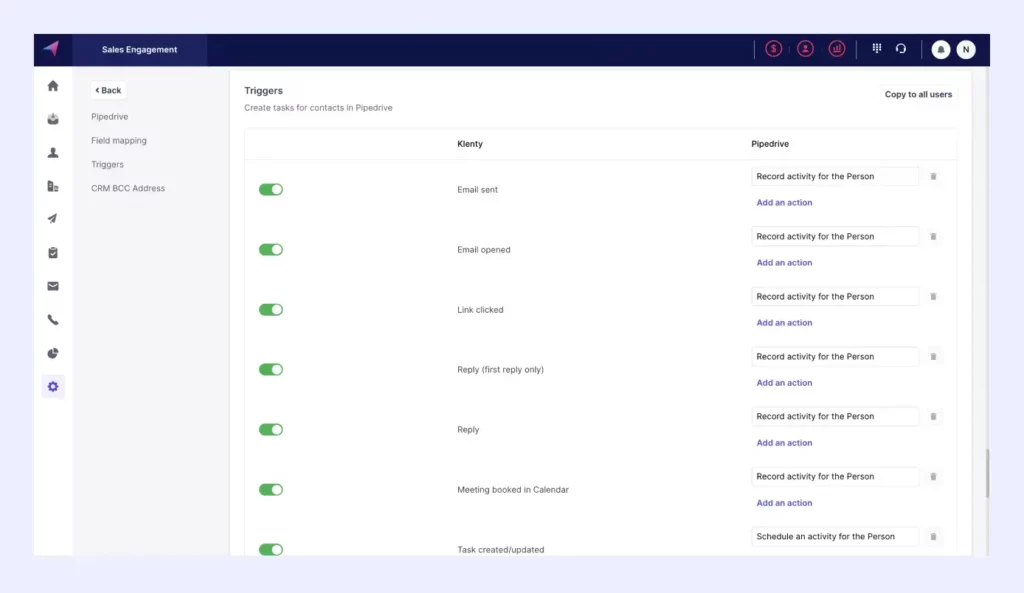The width and height of the screenshot is (1024, 593).
Task: Open the dialpad grid icon in header
Action: click(876, 48)
